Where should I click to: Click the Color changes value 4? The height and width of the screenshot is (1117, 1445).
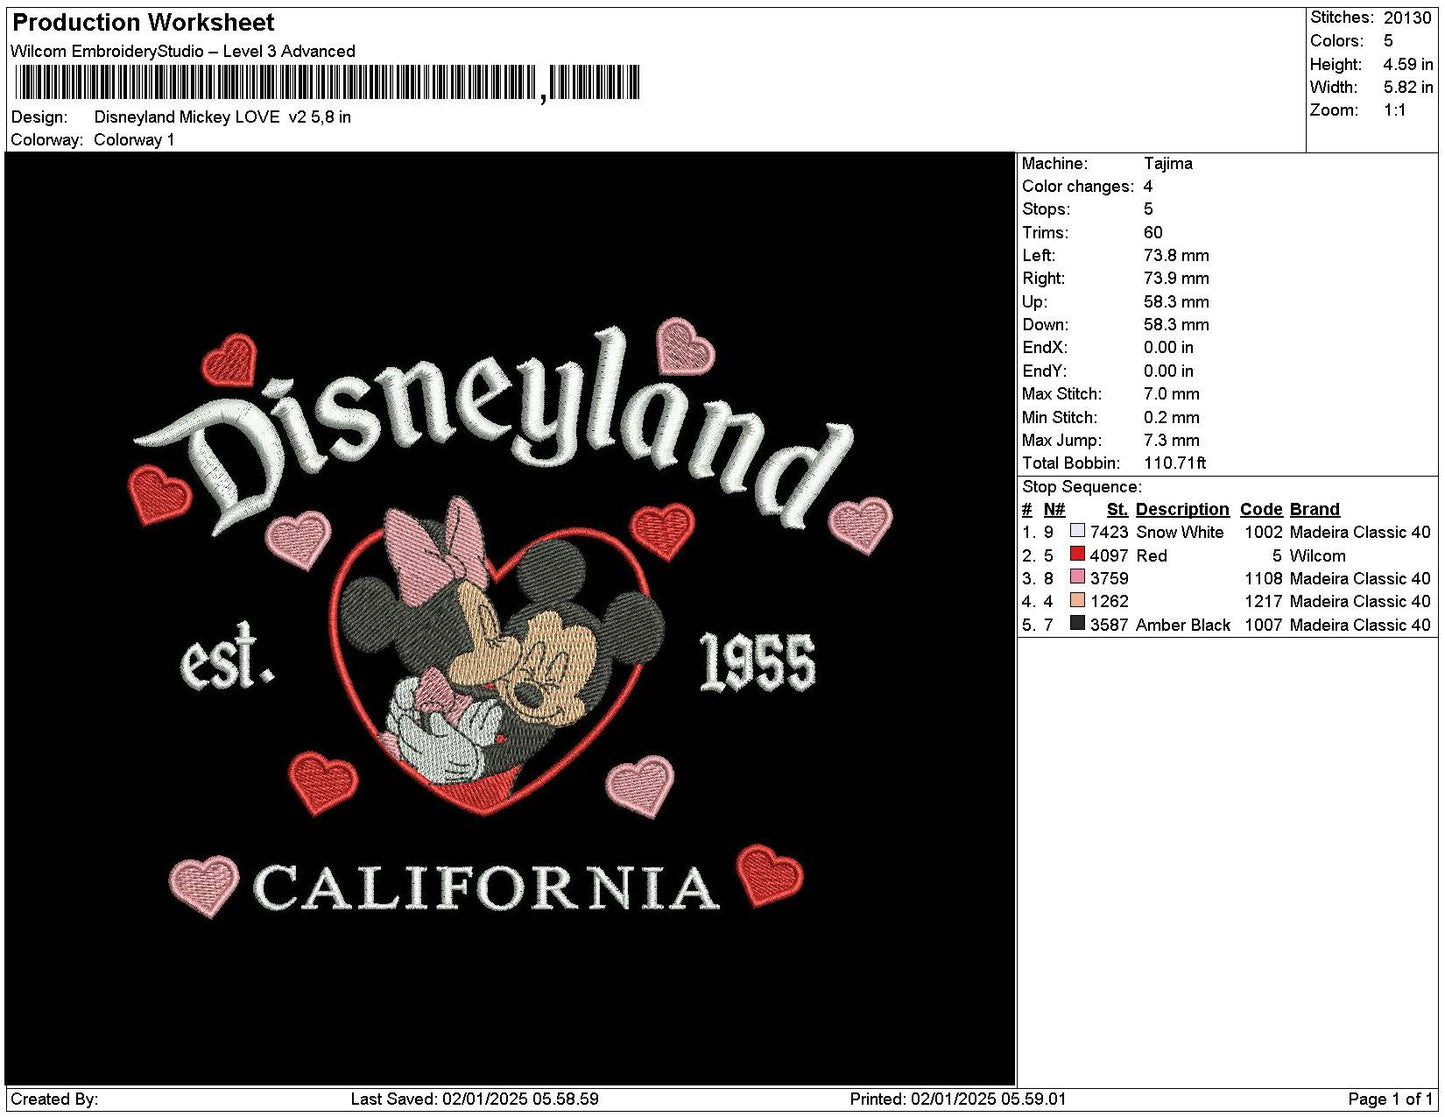(1148, 186)
